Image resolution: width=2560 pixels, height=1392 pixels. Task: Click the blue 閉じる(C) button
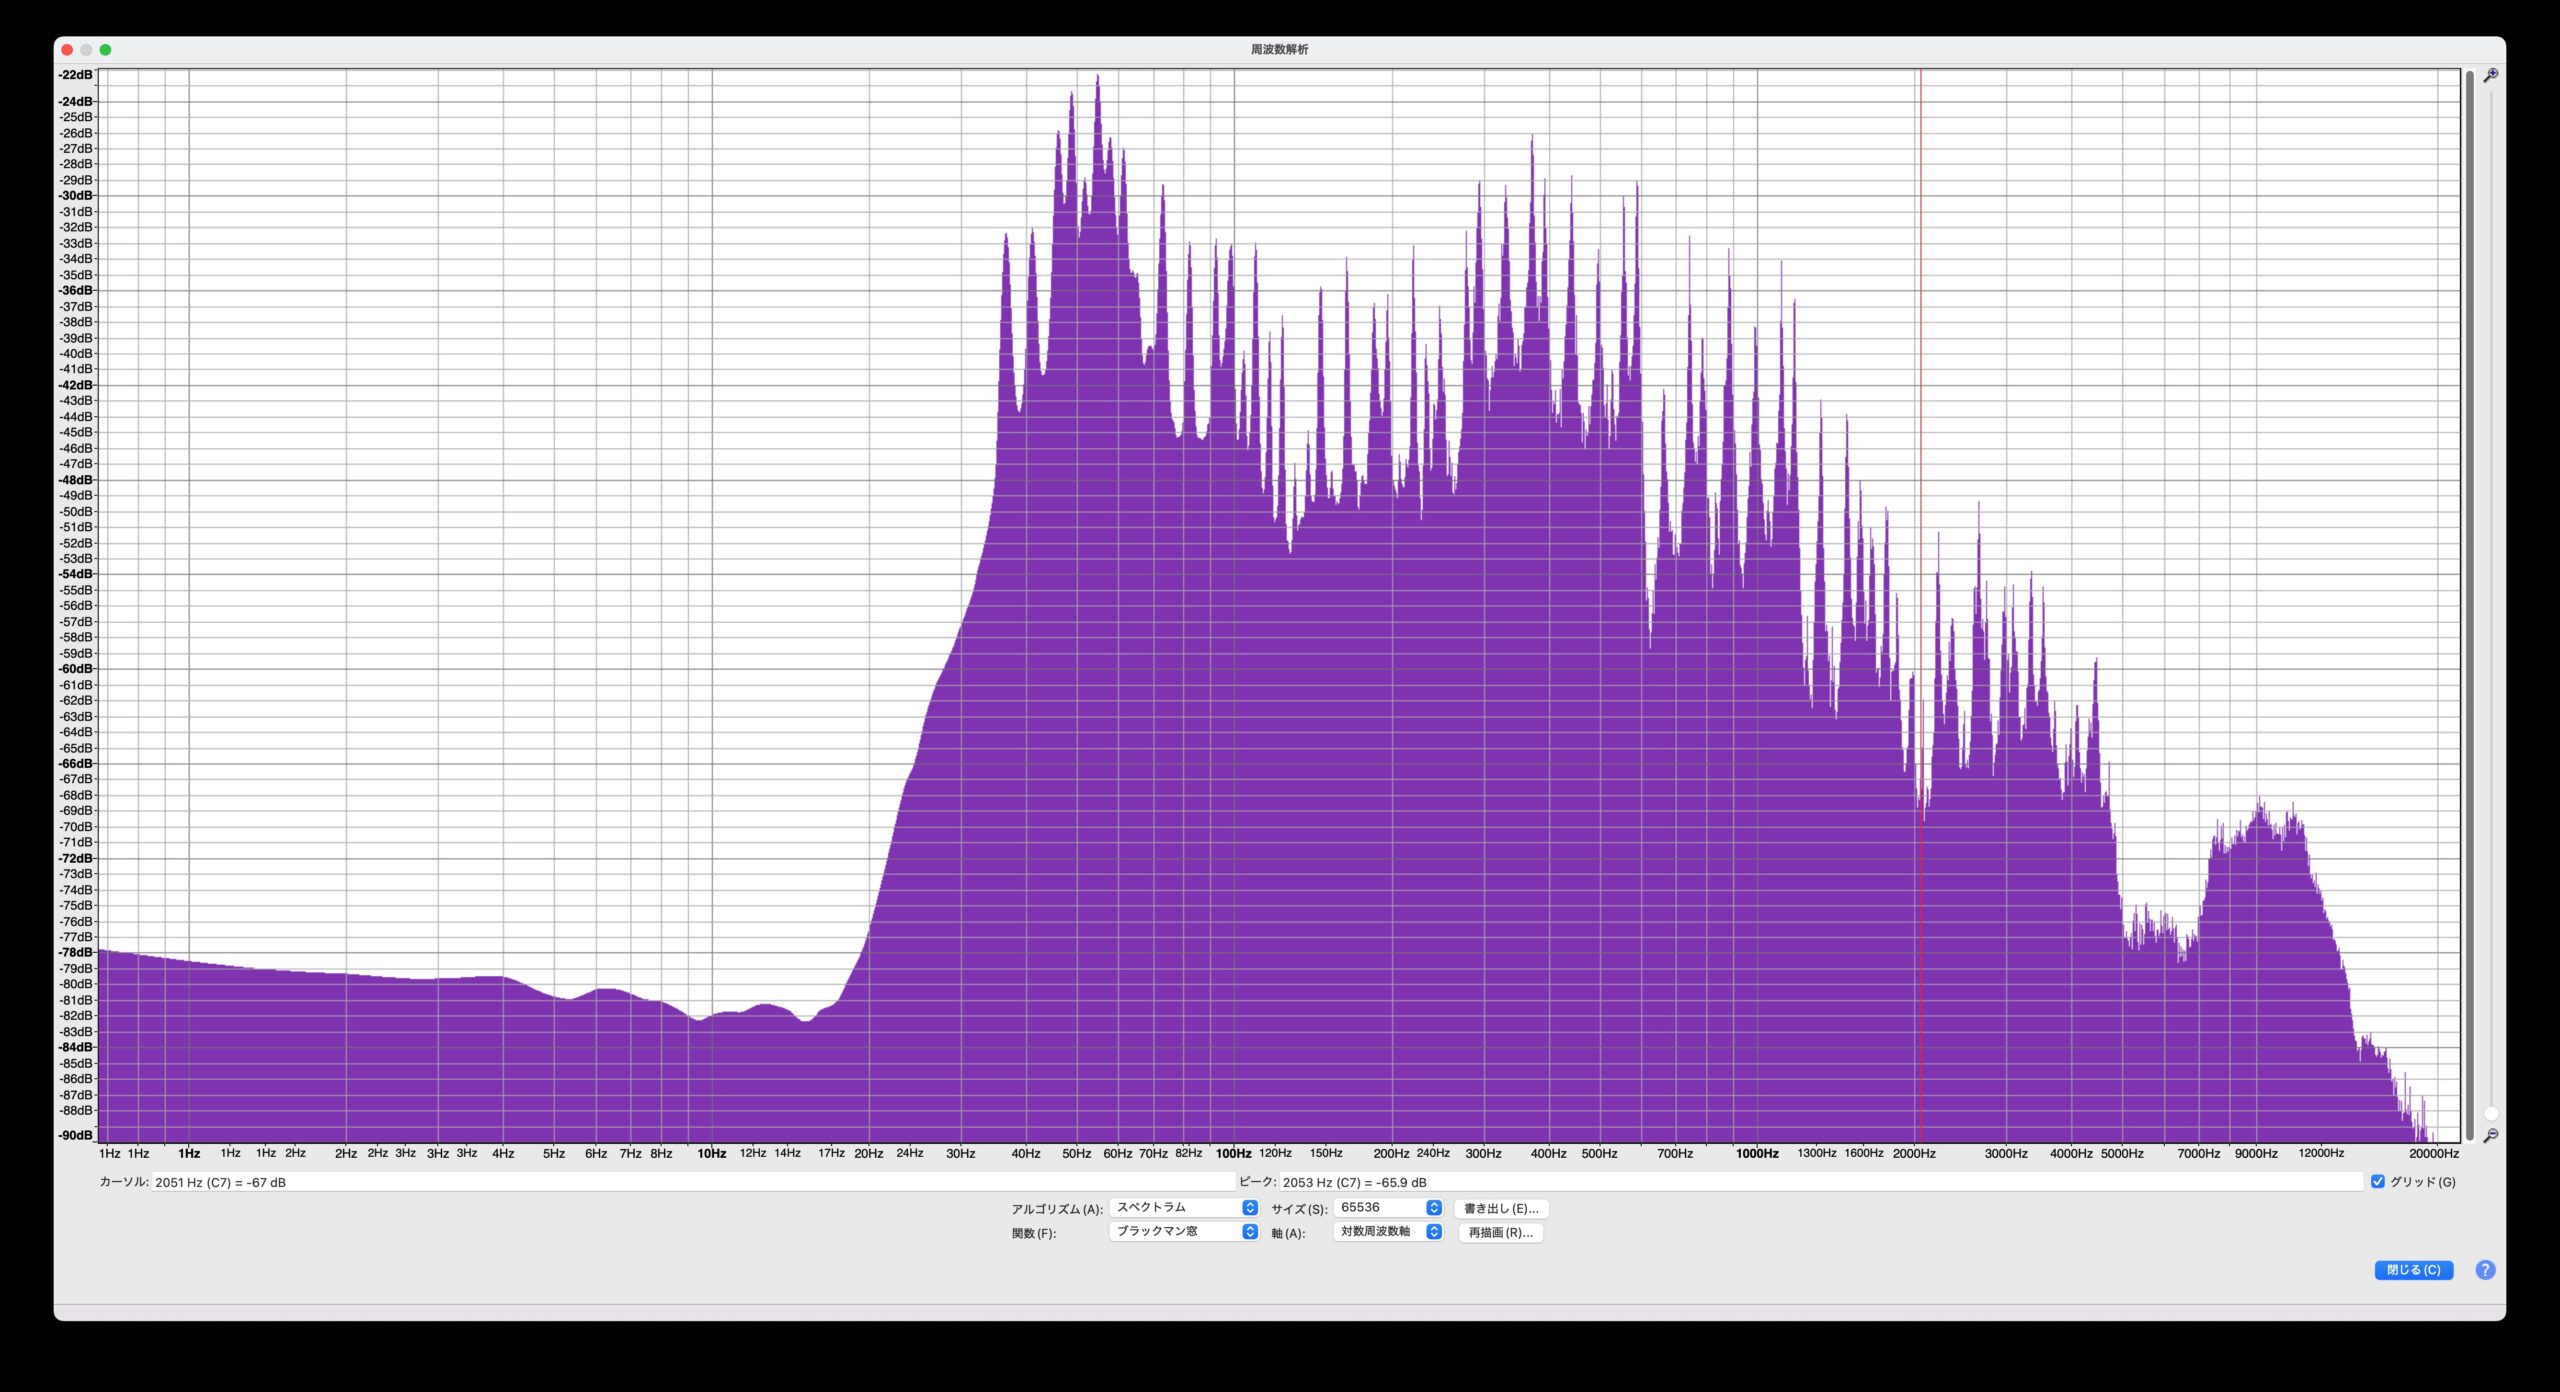[2413, 1270]
